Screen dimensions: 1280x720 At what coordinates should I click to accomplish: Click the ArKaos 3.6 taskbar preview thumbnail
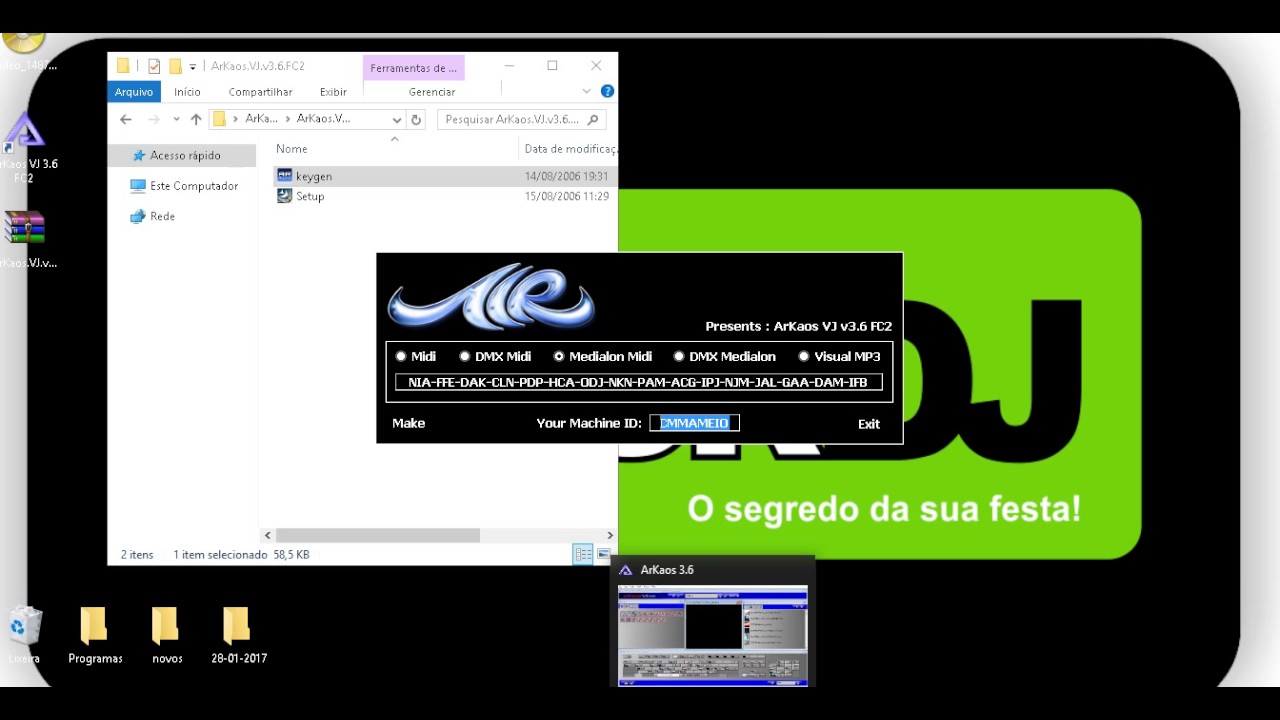coord(713,636)
